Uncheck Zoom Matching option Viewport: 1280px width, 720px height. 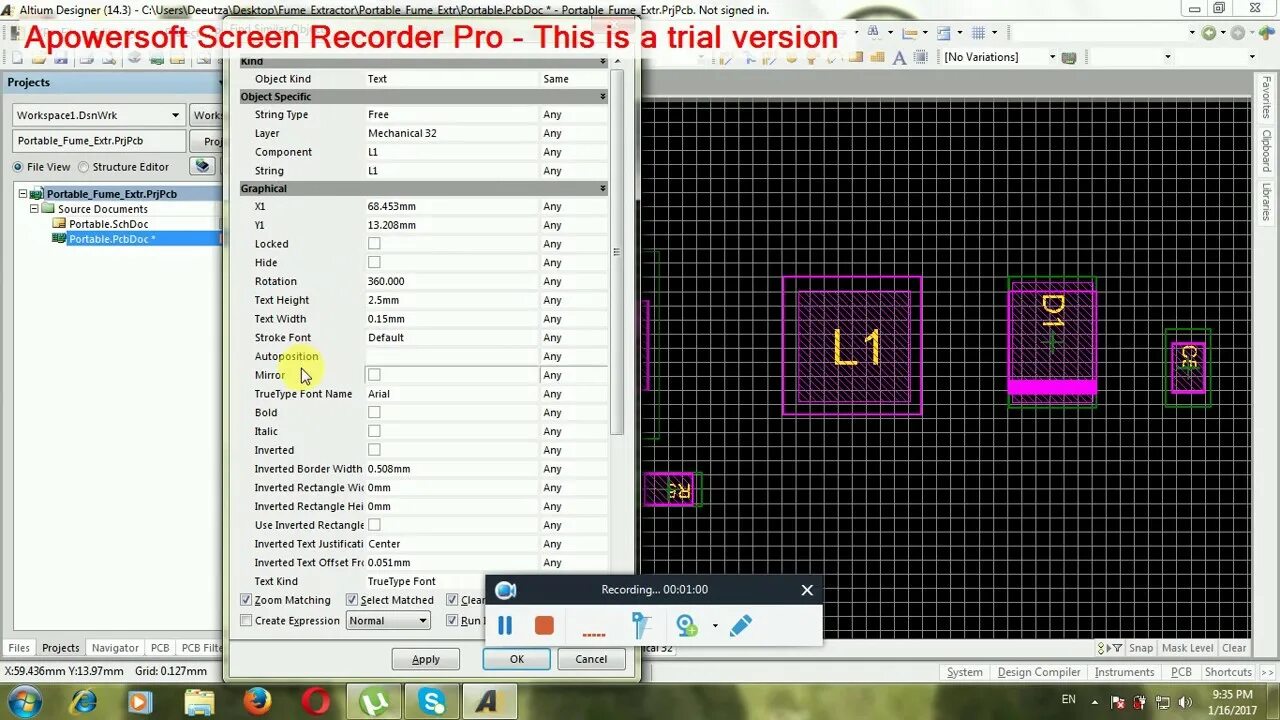[x=246, y=600]
